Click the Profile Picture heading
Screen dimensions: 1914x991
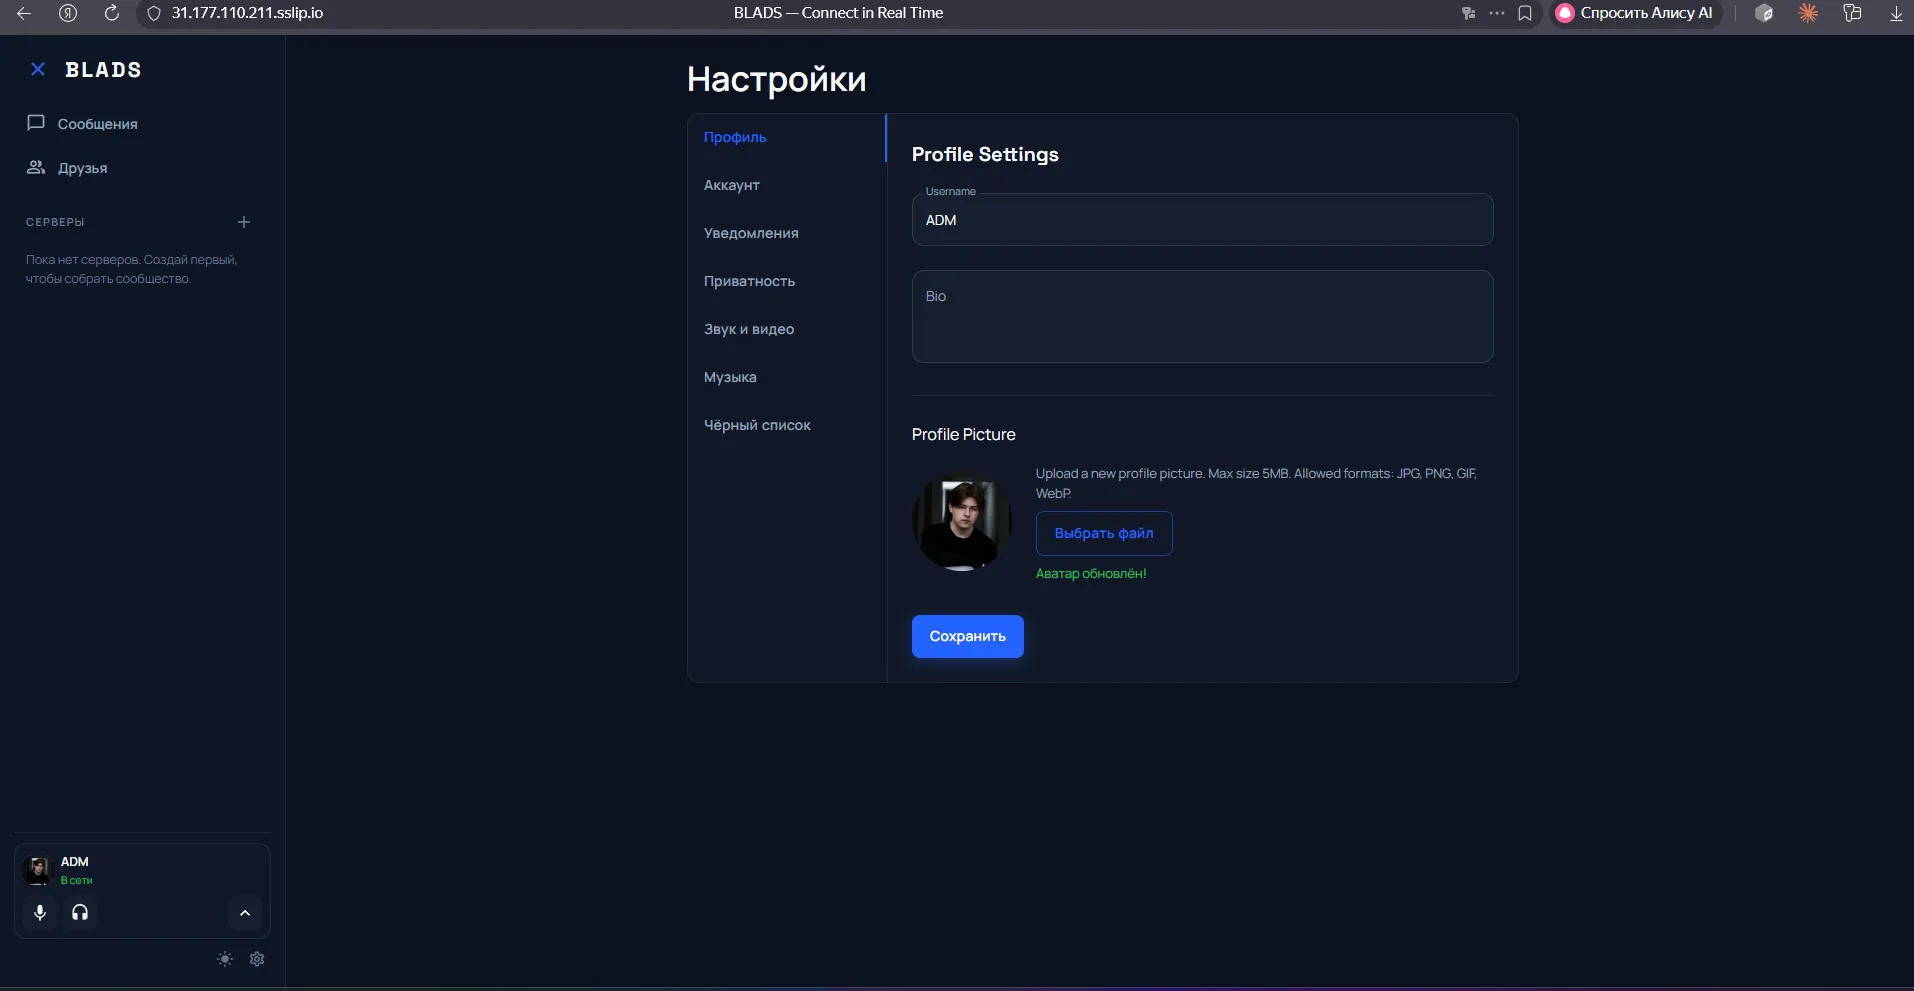[963, 434]
